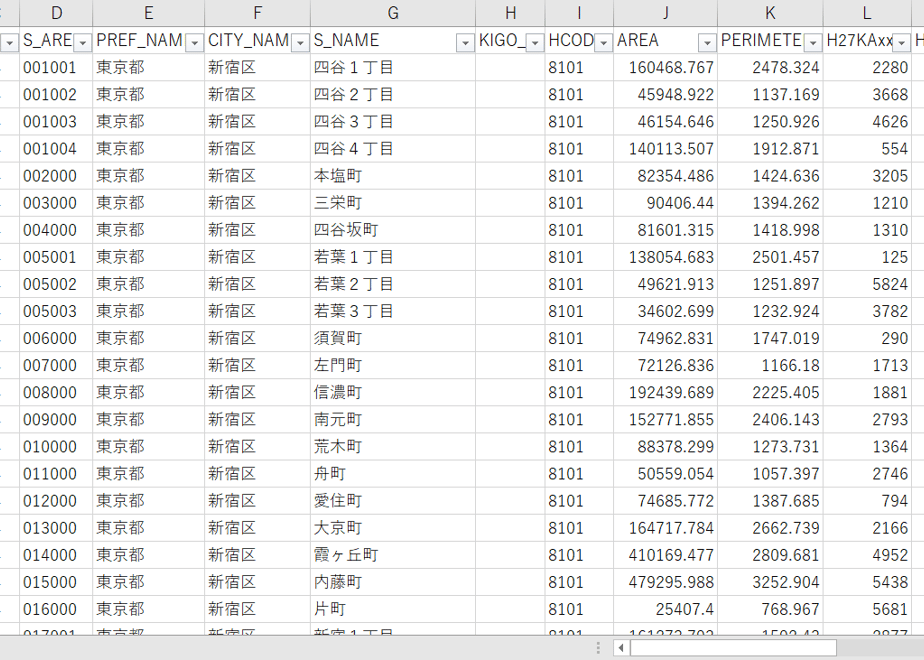Open the S_AREA column filter dropdown
This screenshot has height=660, width=924.
point(82,42)
